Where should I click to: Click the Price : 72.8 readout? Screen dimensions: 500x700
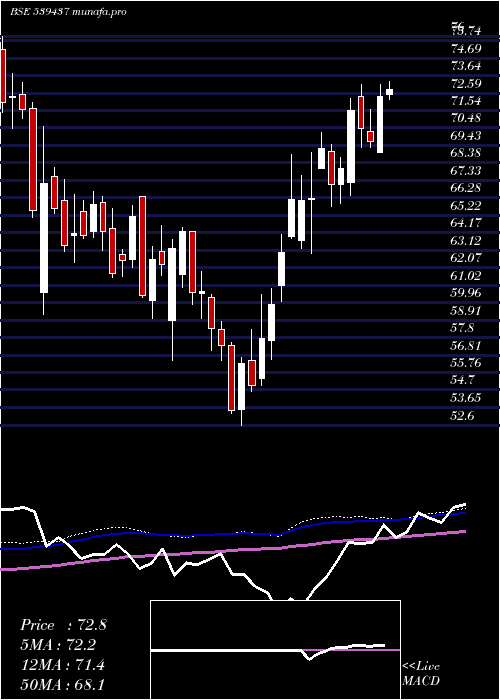coord(63,625)
